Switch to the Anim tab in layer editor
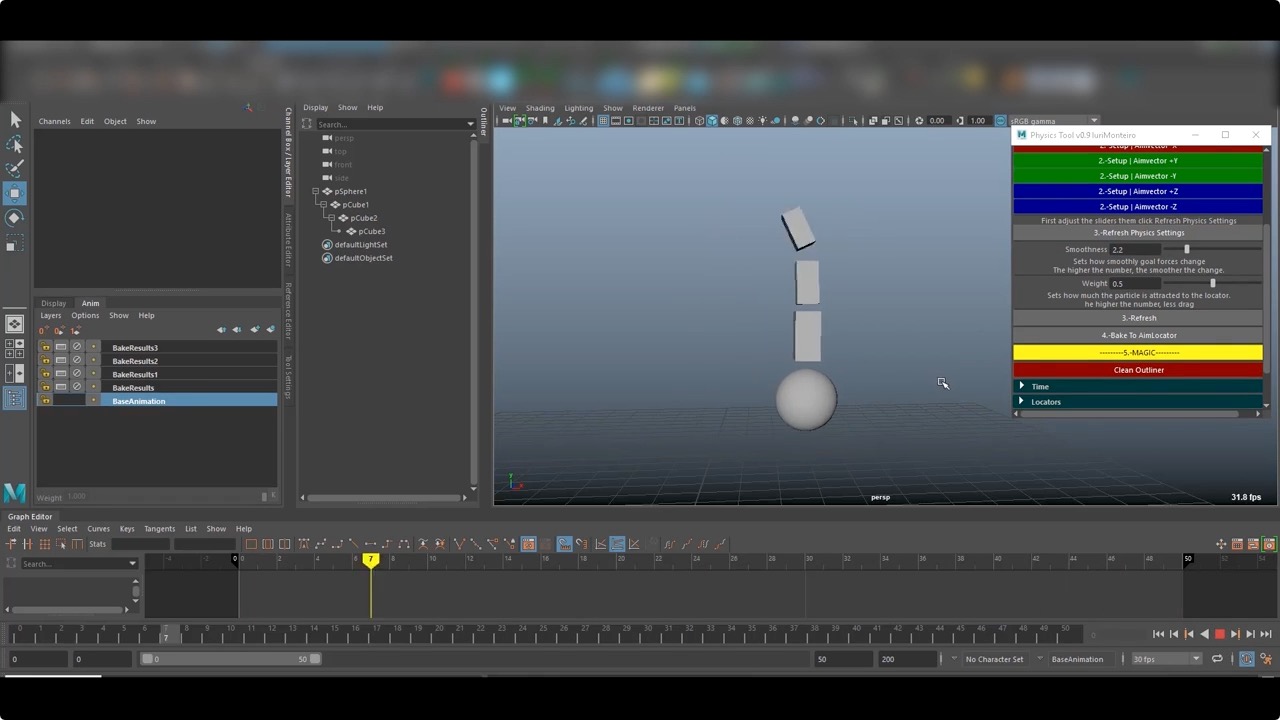Image resolution: width=1280 pixels, height=720 pixels. (90, 303)
